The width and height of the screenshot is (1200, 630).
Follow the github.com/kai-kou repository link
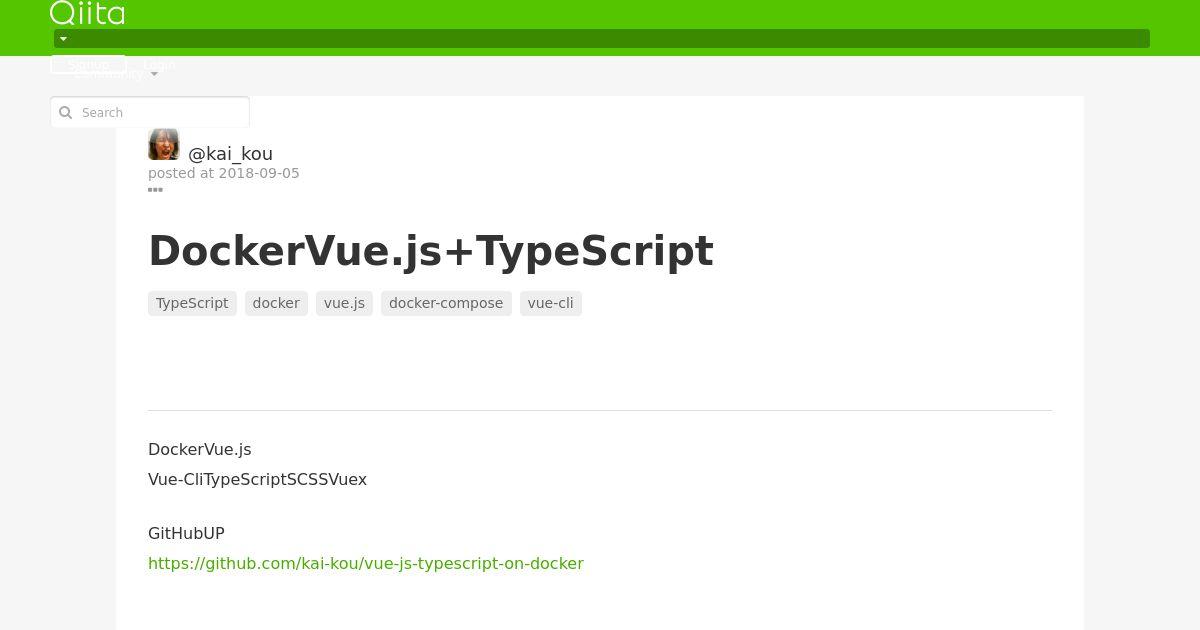[x=366, y=563]
